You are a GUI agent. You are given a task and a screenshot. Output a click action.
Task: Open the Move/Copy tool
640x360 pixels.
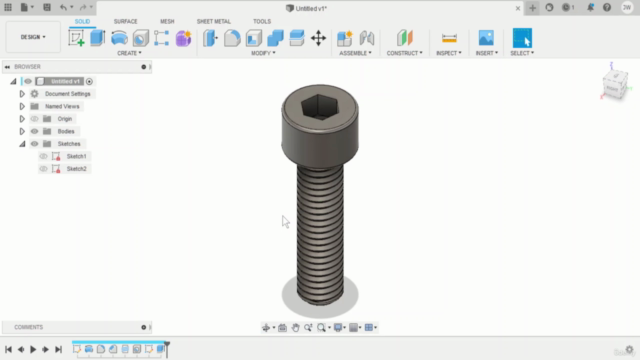coord(318,38)
